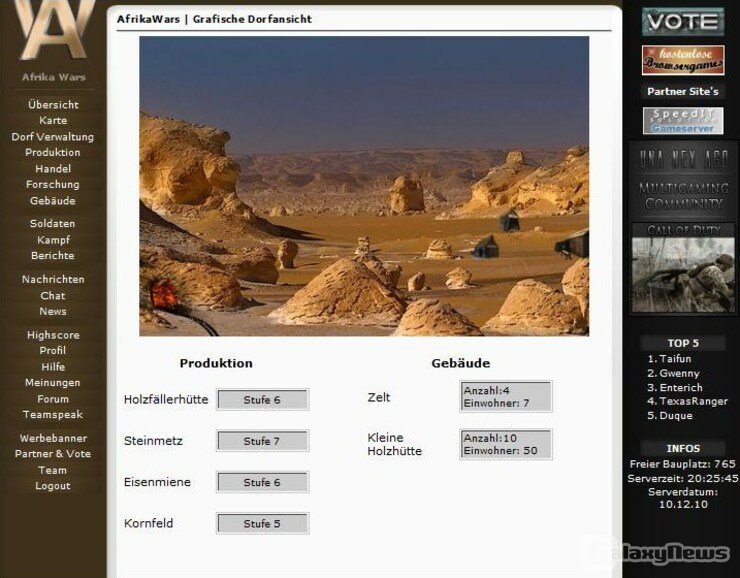The width and height of the screenshot is (740, 578).
Task: Open the SpeedIT Gameserver banner
Action: click(683, 121)
